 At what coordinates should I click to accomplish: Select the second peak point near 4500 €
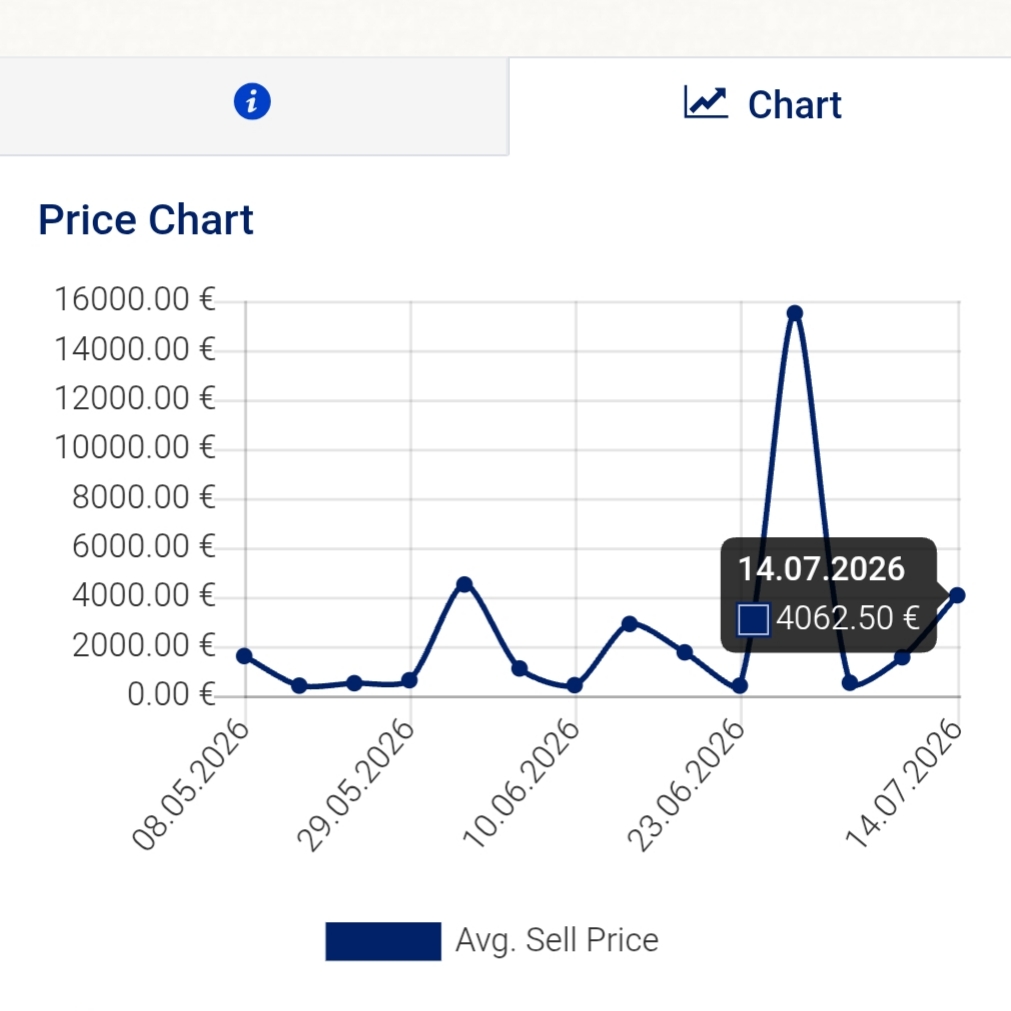464,584
